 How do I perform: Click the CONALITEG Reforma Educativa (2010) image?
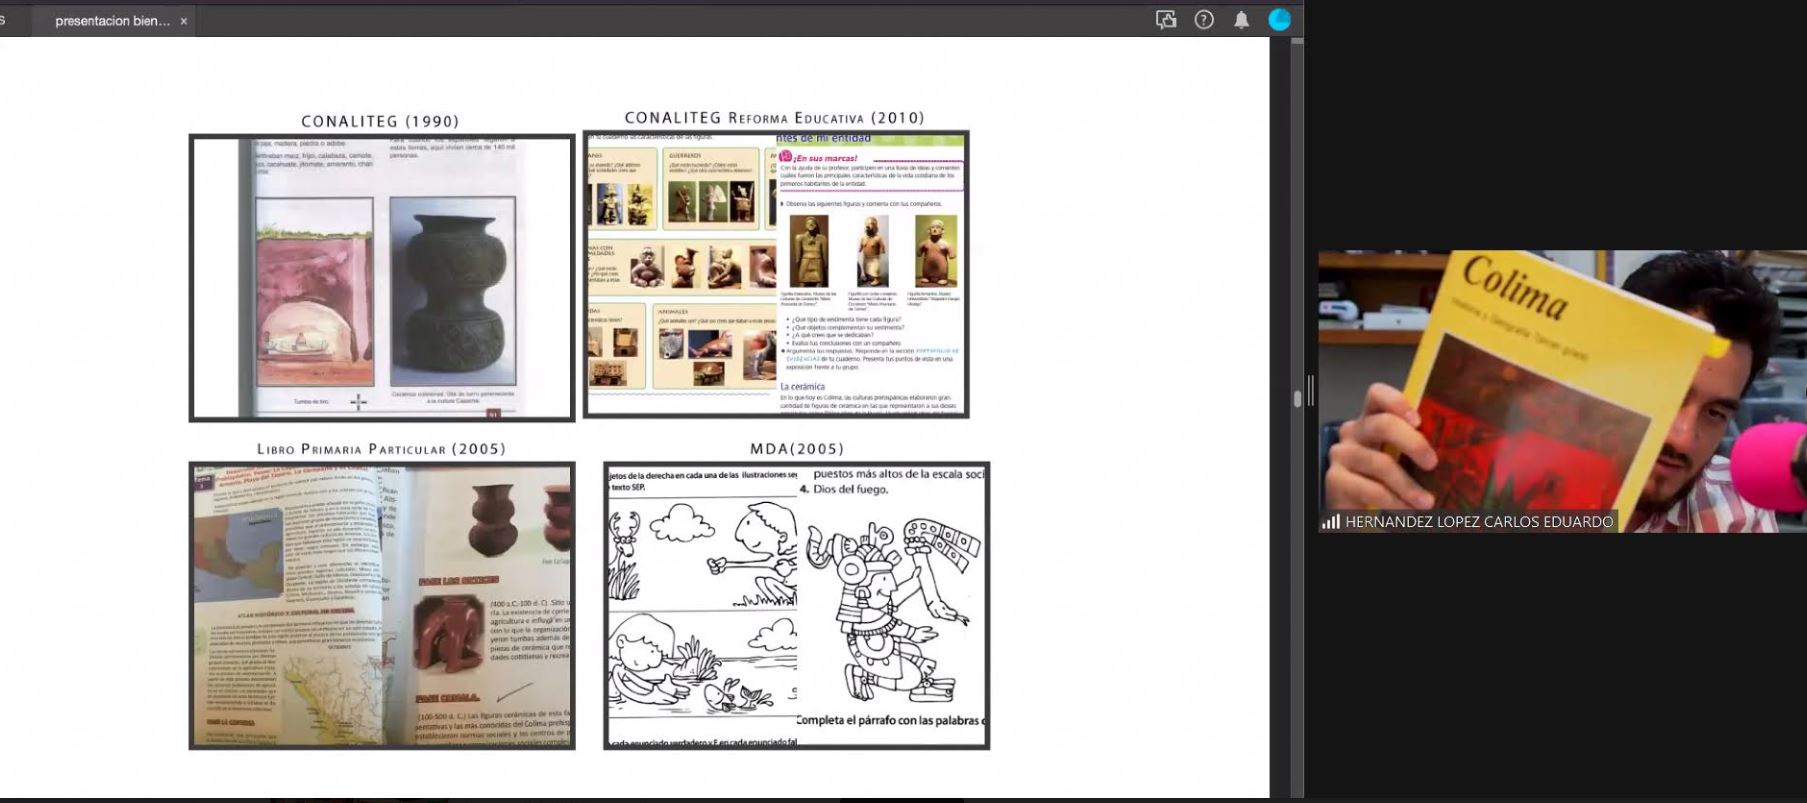pyautogui.click(x=776, y=274)
